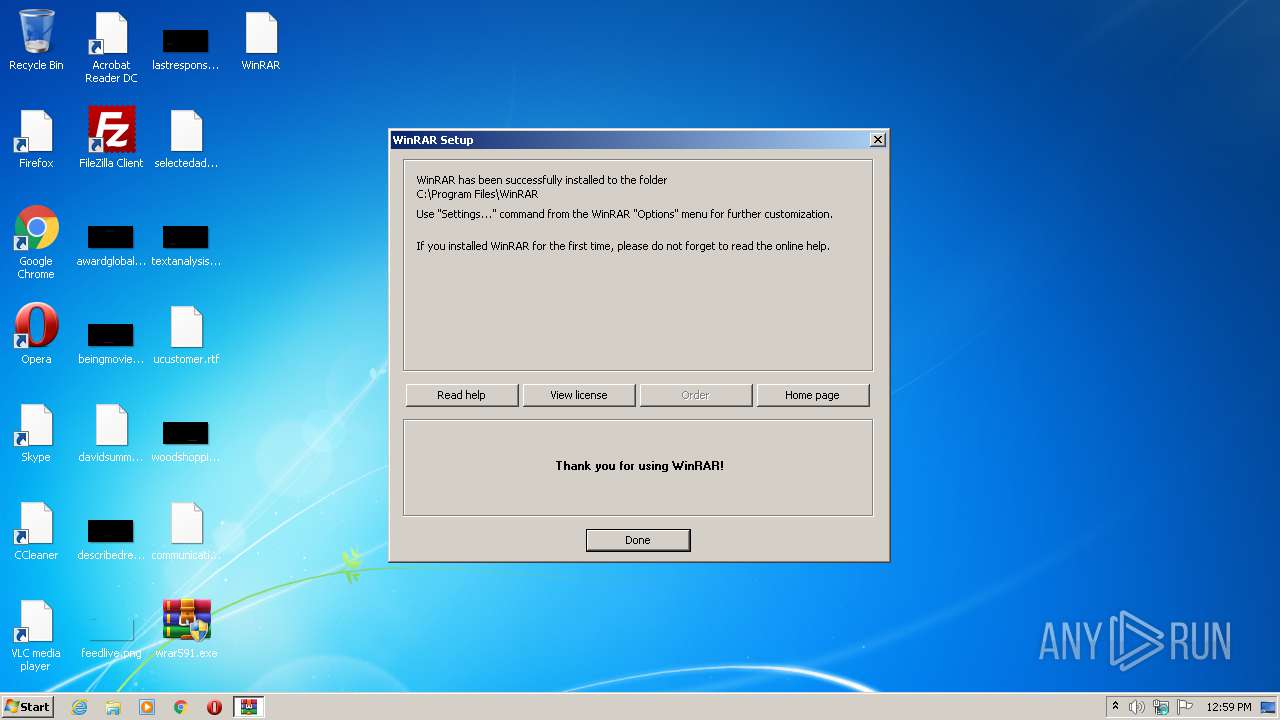Select the Opera desktop icon
The image size is (1280, 720).
tap(36, 334)
